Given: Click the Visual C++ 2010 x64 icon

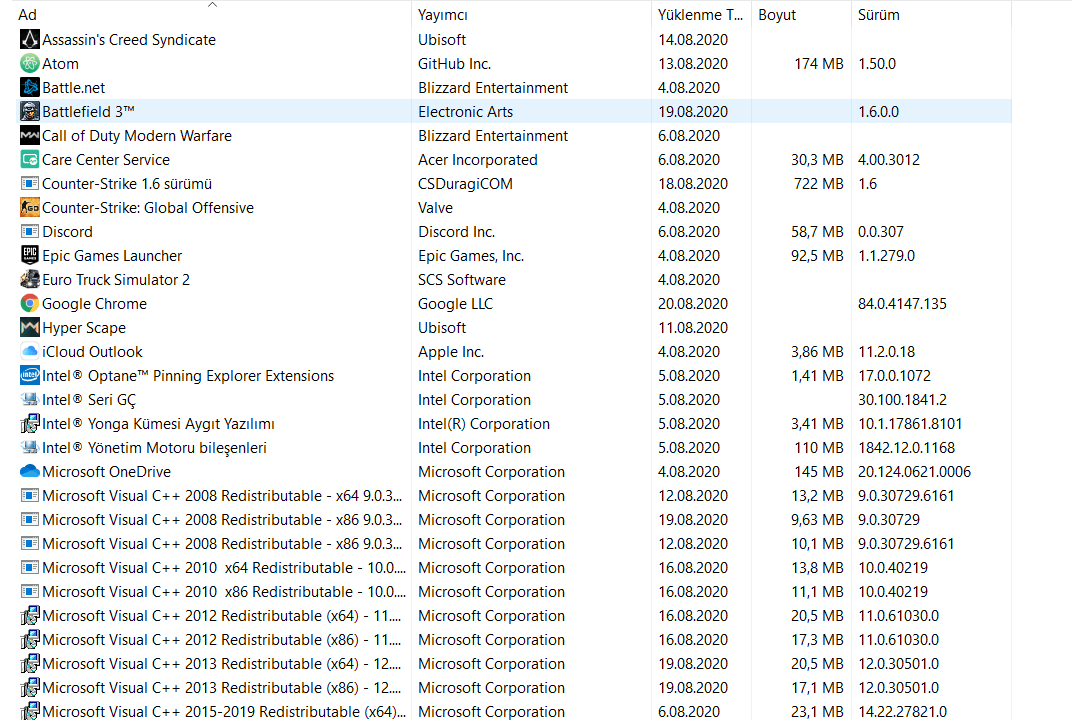Looking at the screenshot, I should tap(29, 568).
